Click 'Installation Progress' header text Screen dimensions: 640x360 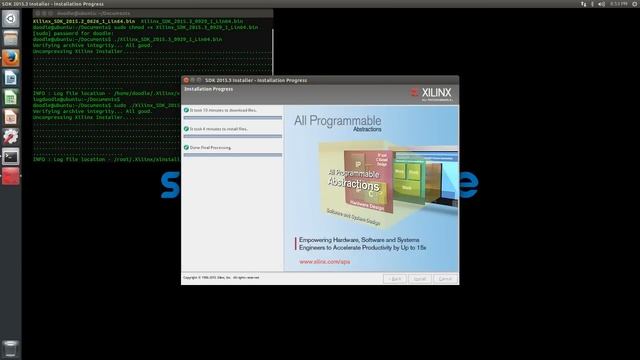pyautogui.click(x=209, y=89)
